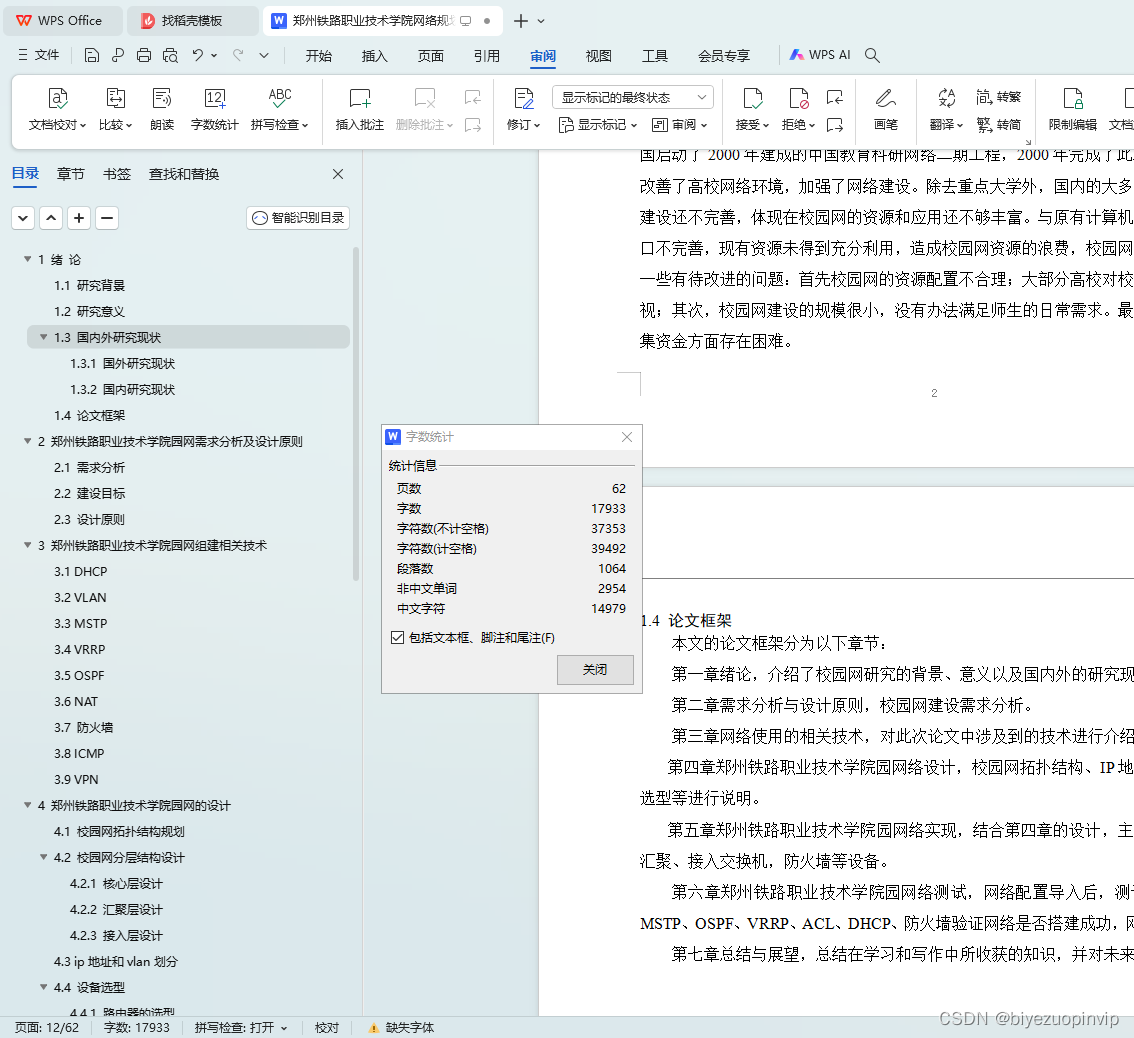Viewport: 1134px width, 1038px height.
Task: Open 字数统计 word count in the ribbon
Action: click(214, 109)
